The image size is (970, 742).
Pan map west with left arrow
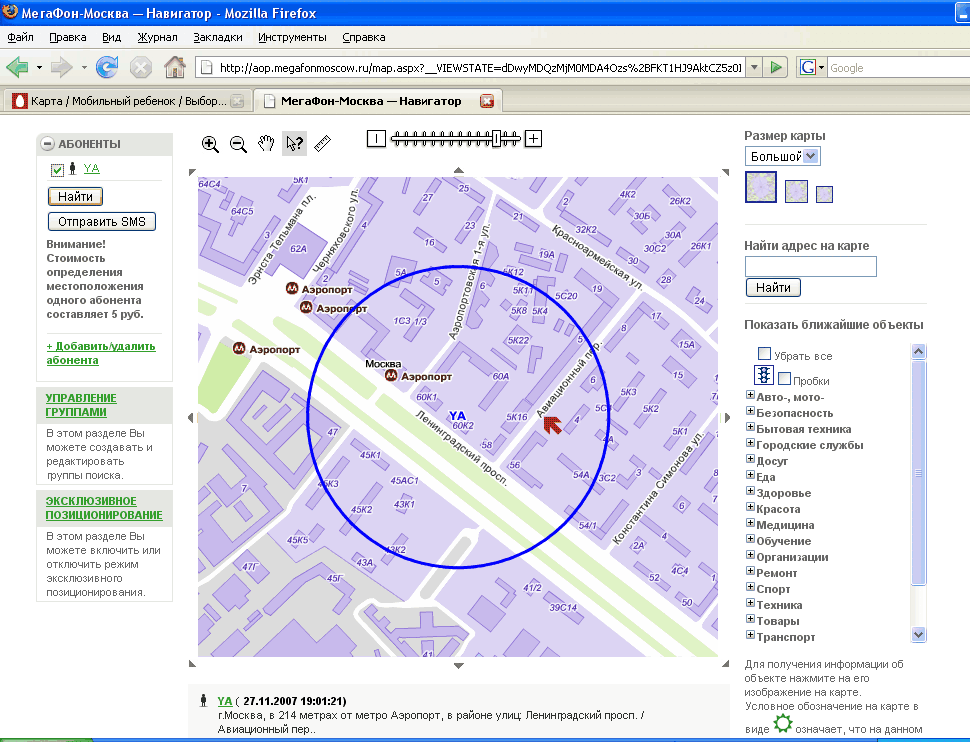point(191,418)
